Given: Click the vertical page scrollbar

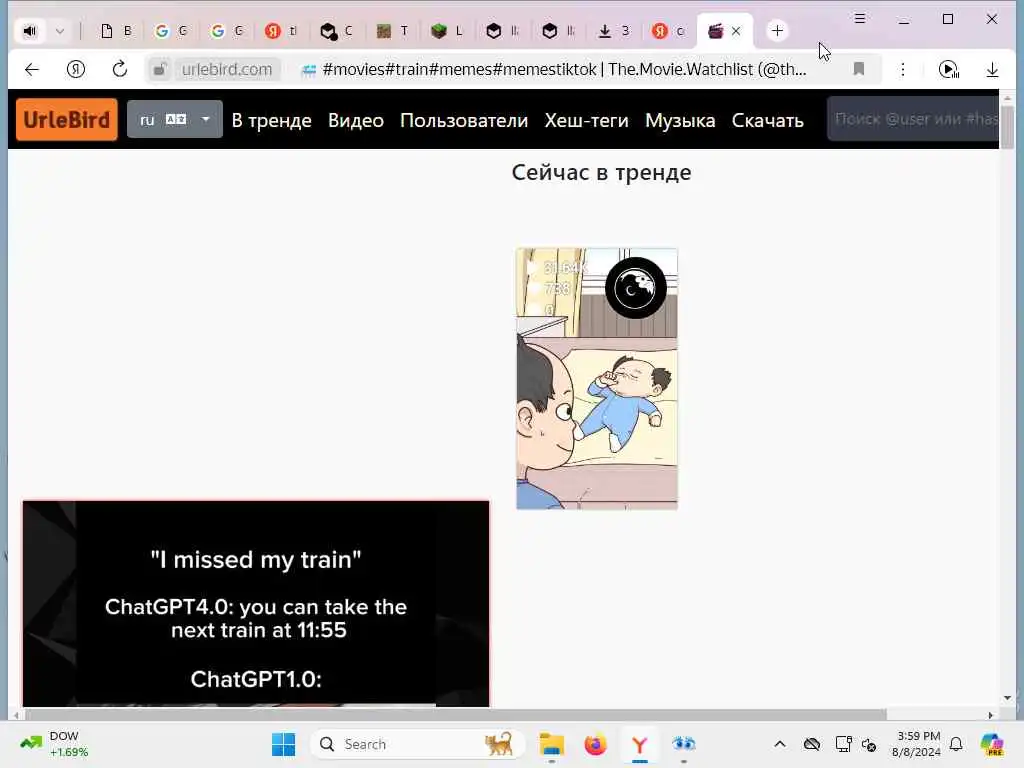Looking at the screenshot, I should 1008,125.
